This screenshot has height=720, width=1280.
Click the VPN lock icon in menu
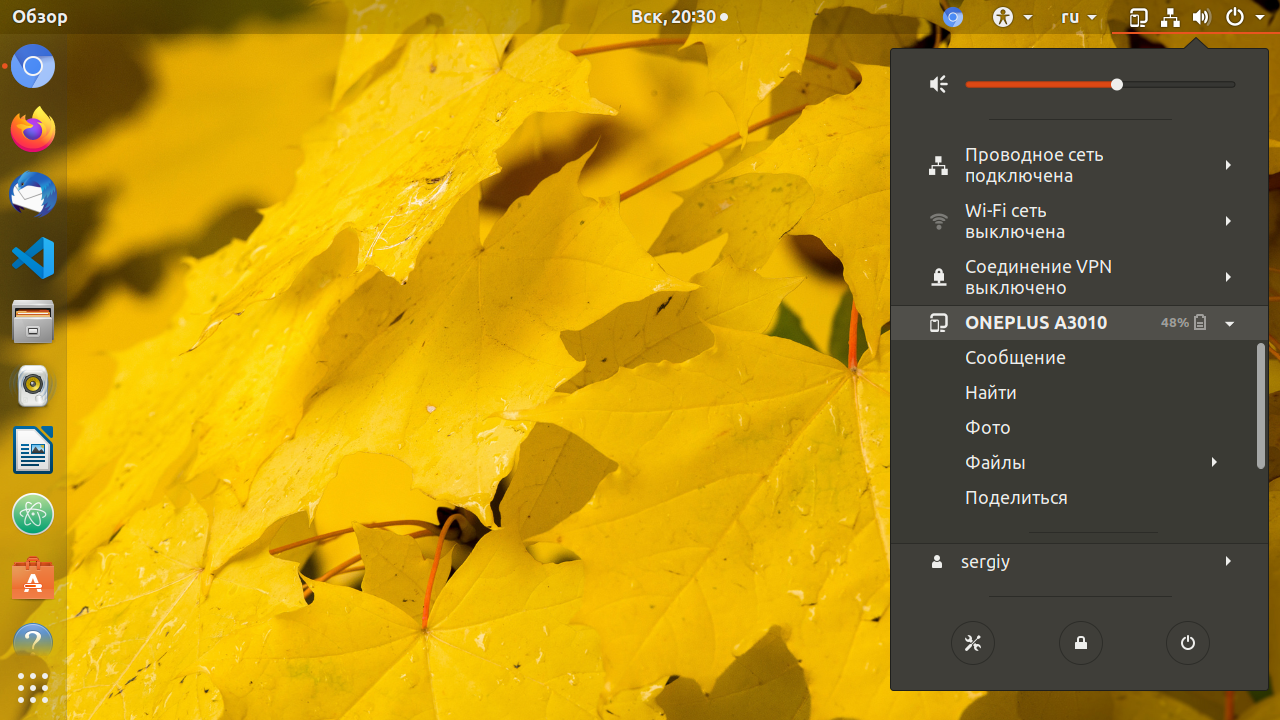click(938, 277)
